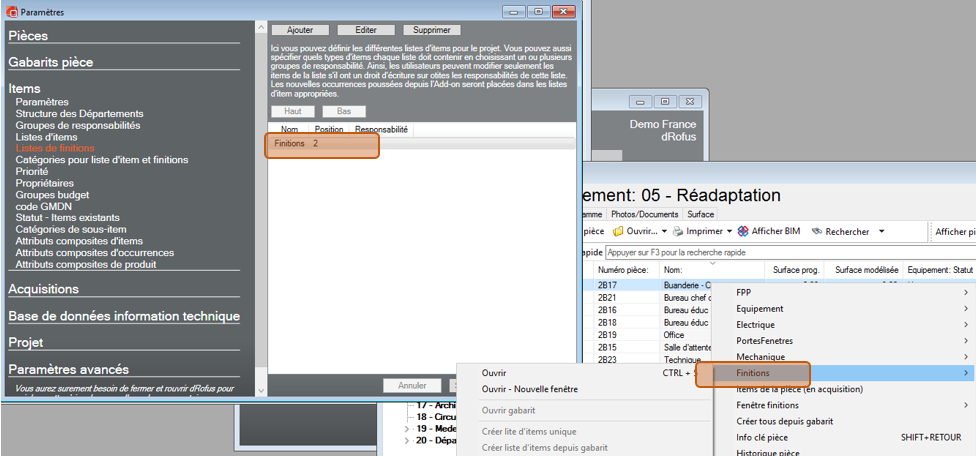Screen dimensions: 976x456
Task: Open the dropdown arrow next to Imprimer
Action: [729, 231]
